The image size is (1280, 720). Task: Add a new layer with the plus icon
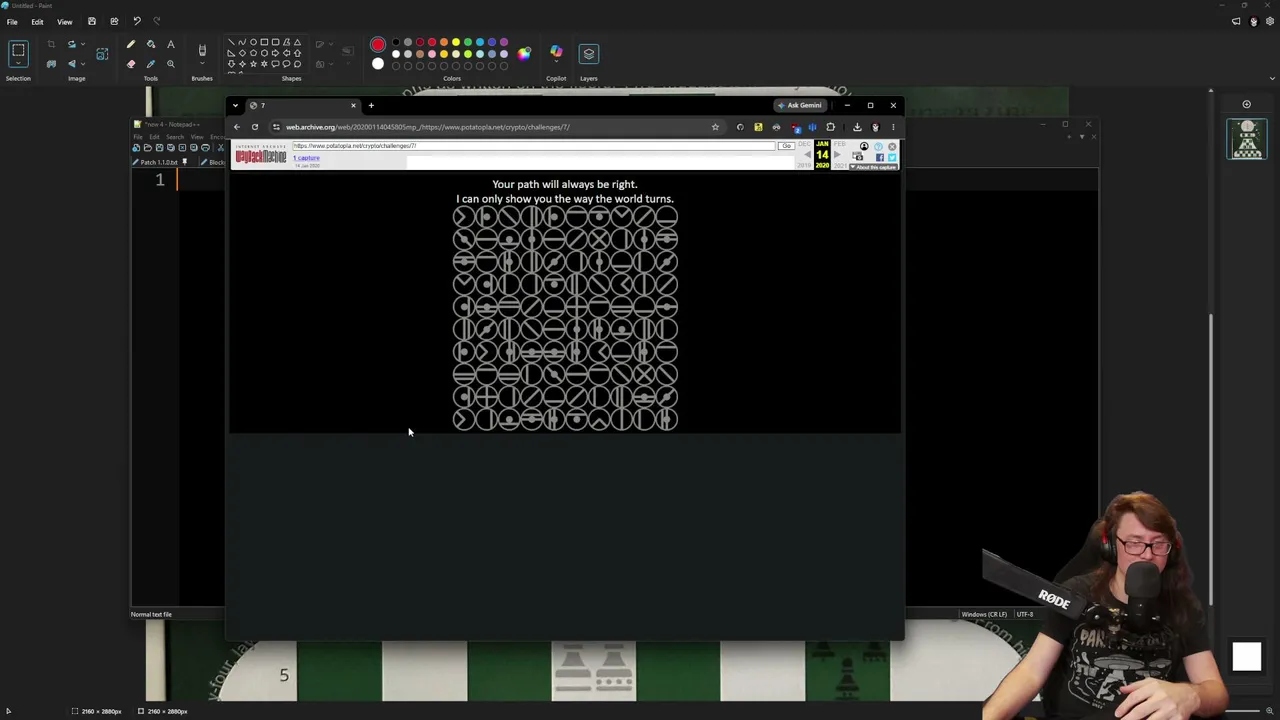1246,104
